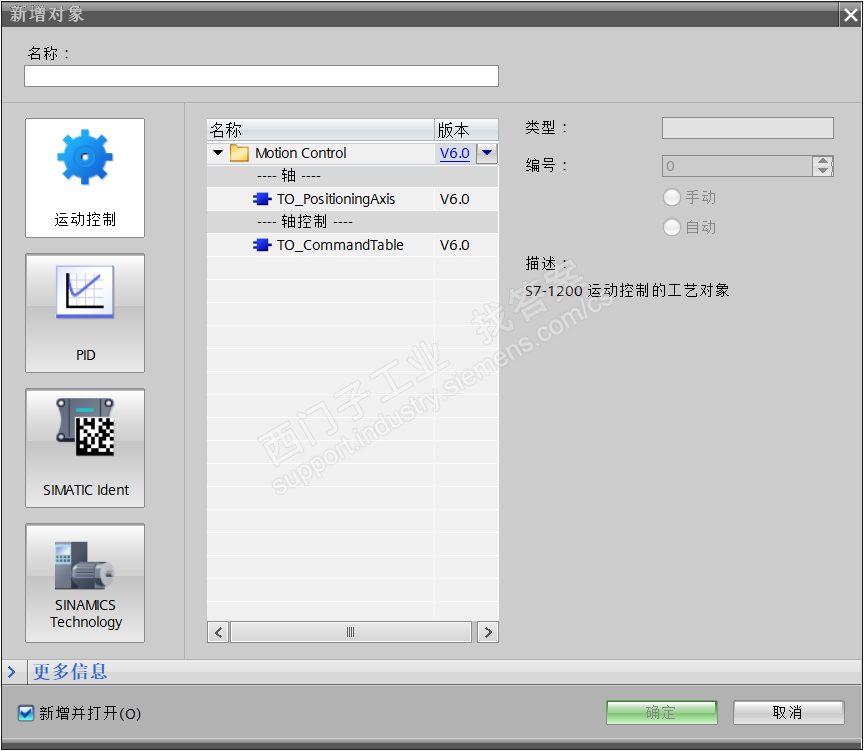Click the 取消 button

pyautogui.click(x=788, y=712)
